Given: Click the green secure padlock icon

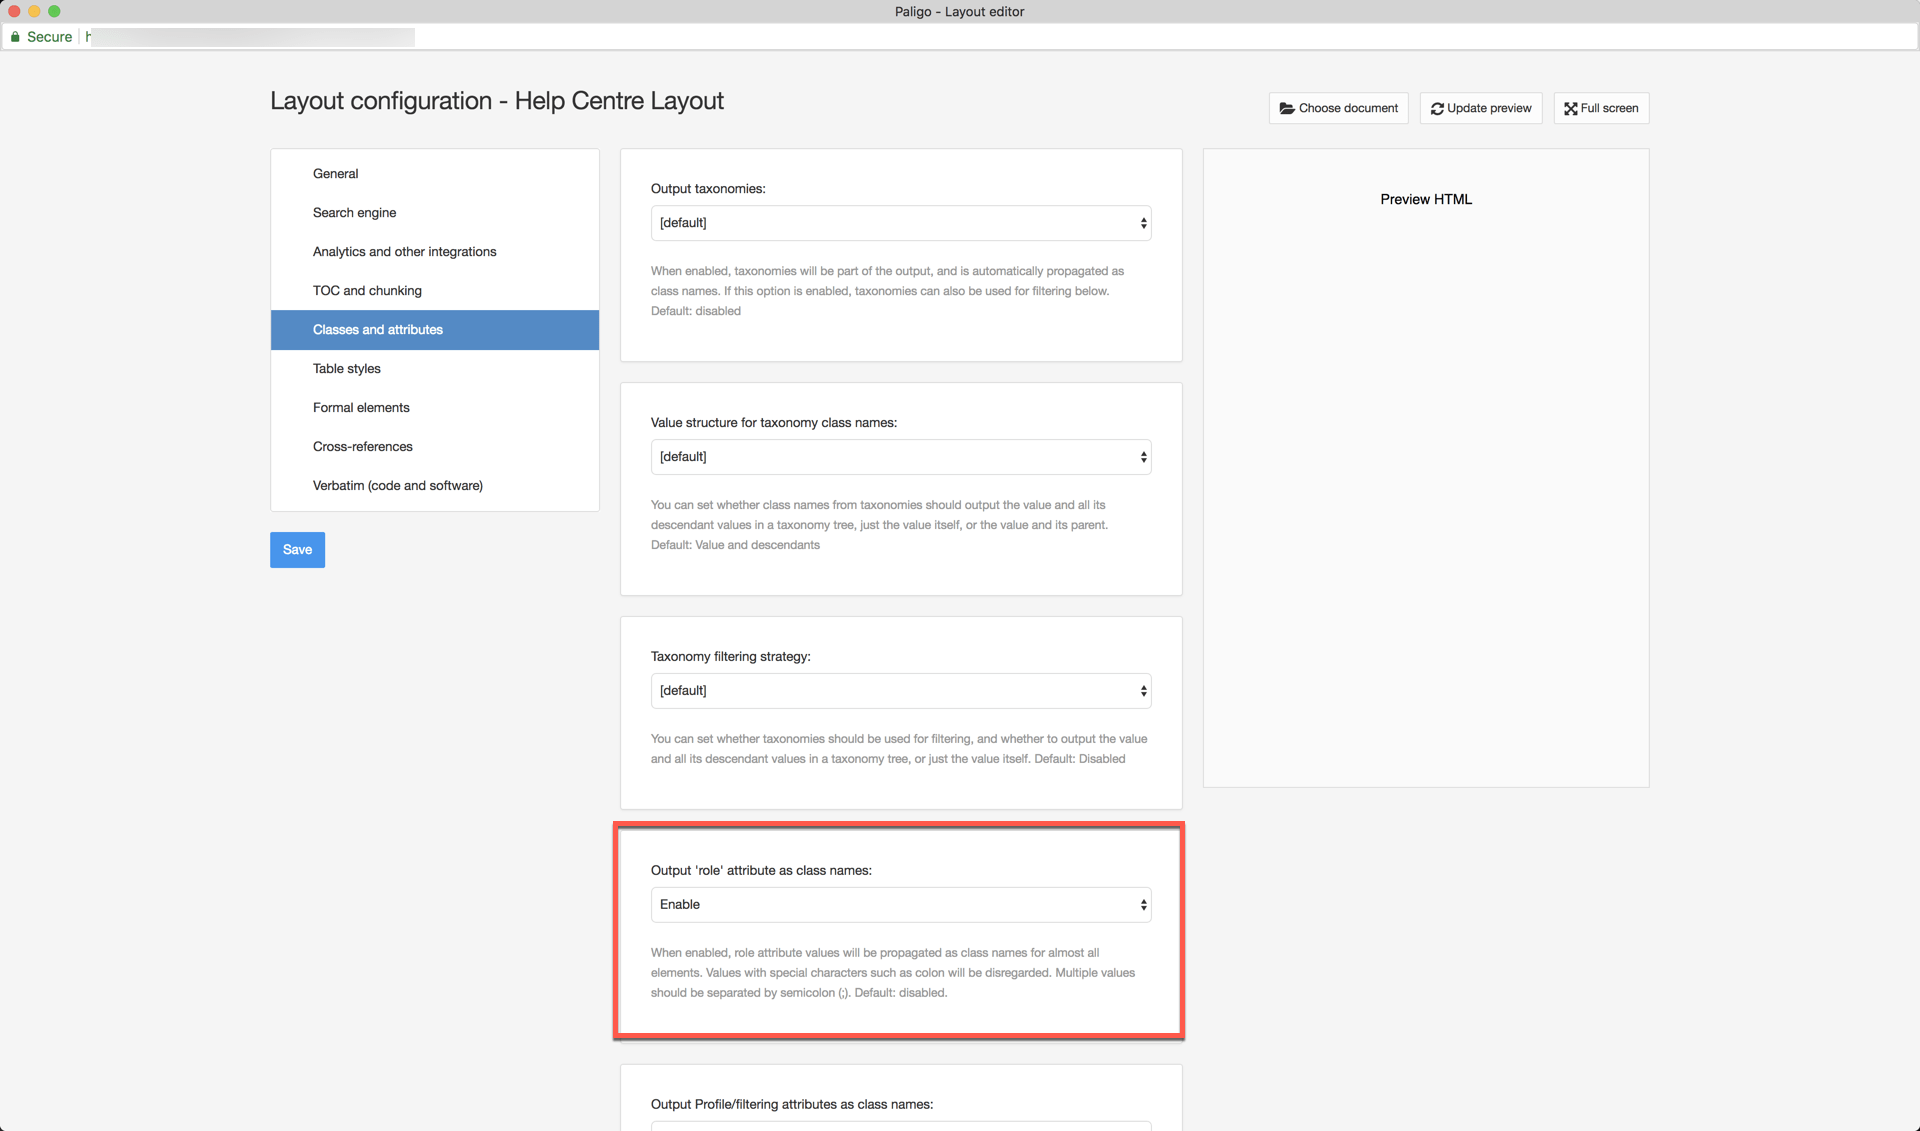Looking at the screenshot, I should pyautogui.click(x=15, y=37).
